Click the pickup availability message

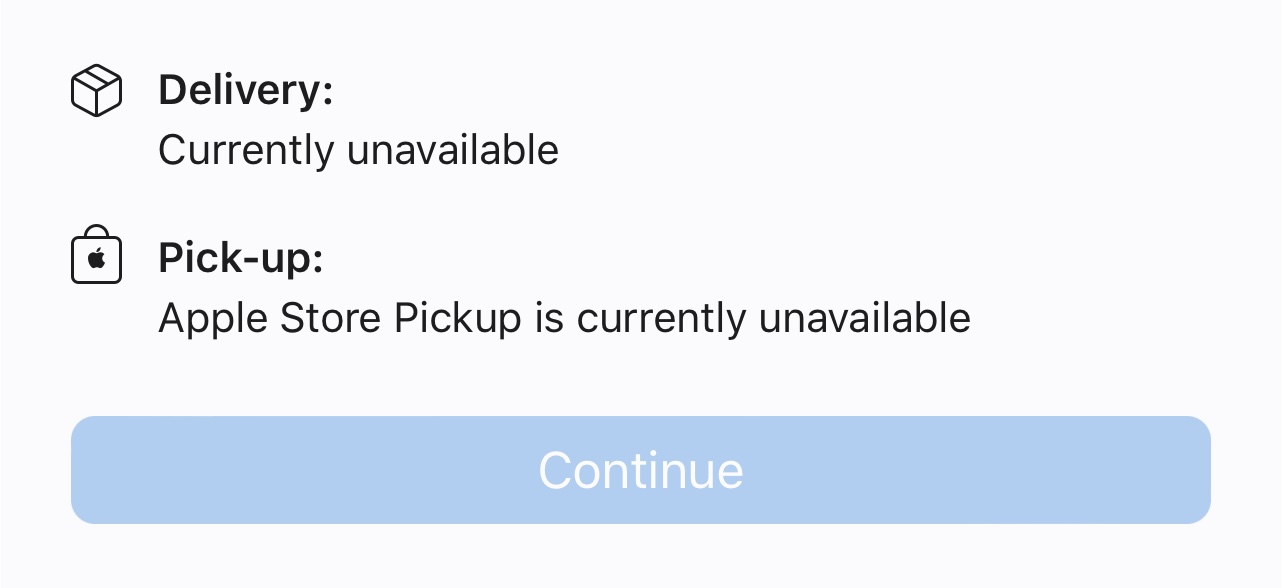[x=564, y=319]
